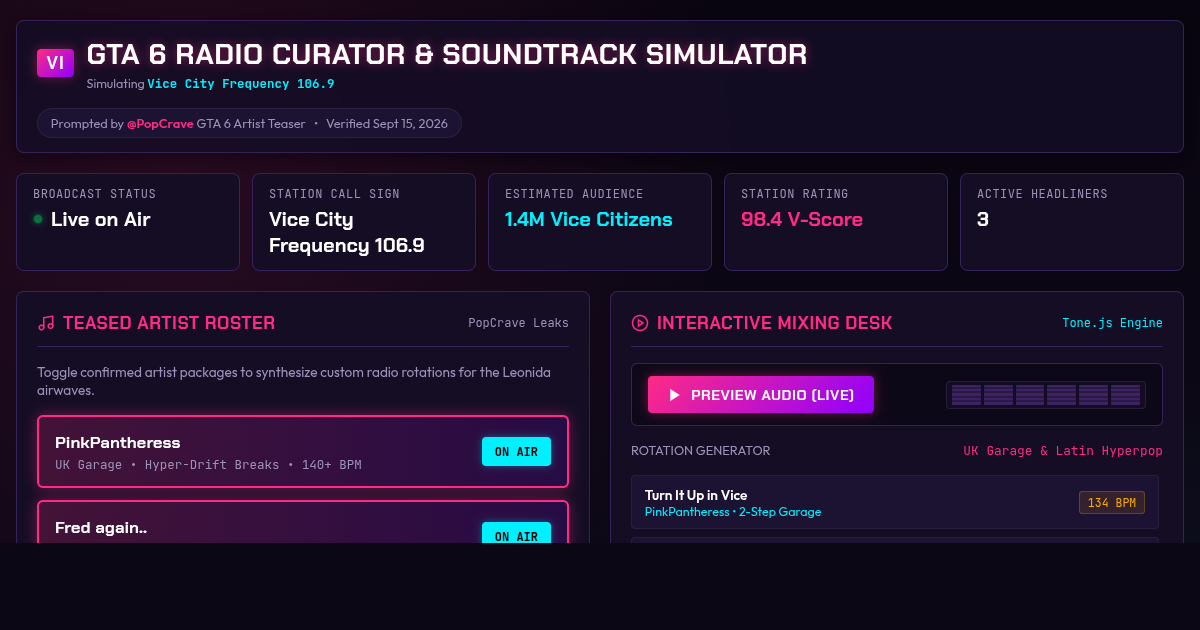Image resolution: width=1200 pixels, height=630 pixels.
Task: Click the 98.4 V-Score rating value
Action: [802, 219]
